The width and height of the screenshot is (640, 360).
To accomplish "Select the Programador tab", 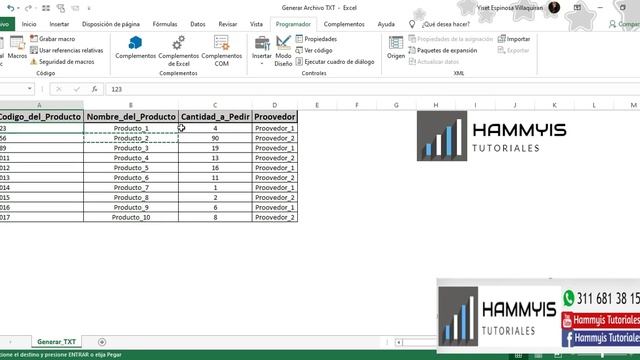I will pyautogui.click(x=293, y=24).
